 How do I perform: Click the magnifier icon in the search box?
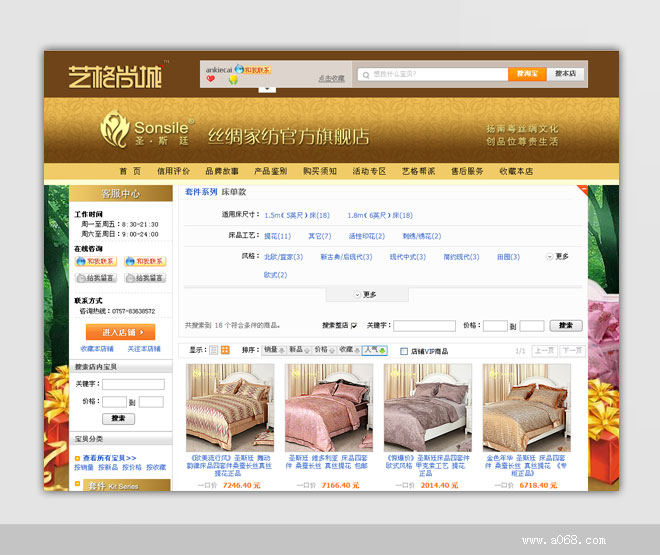(366, 75)
